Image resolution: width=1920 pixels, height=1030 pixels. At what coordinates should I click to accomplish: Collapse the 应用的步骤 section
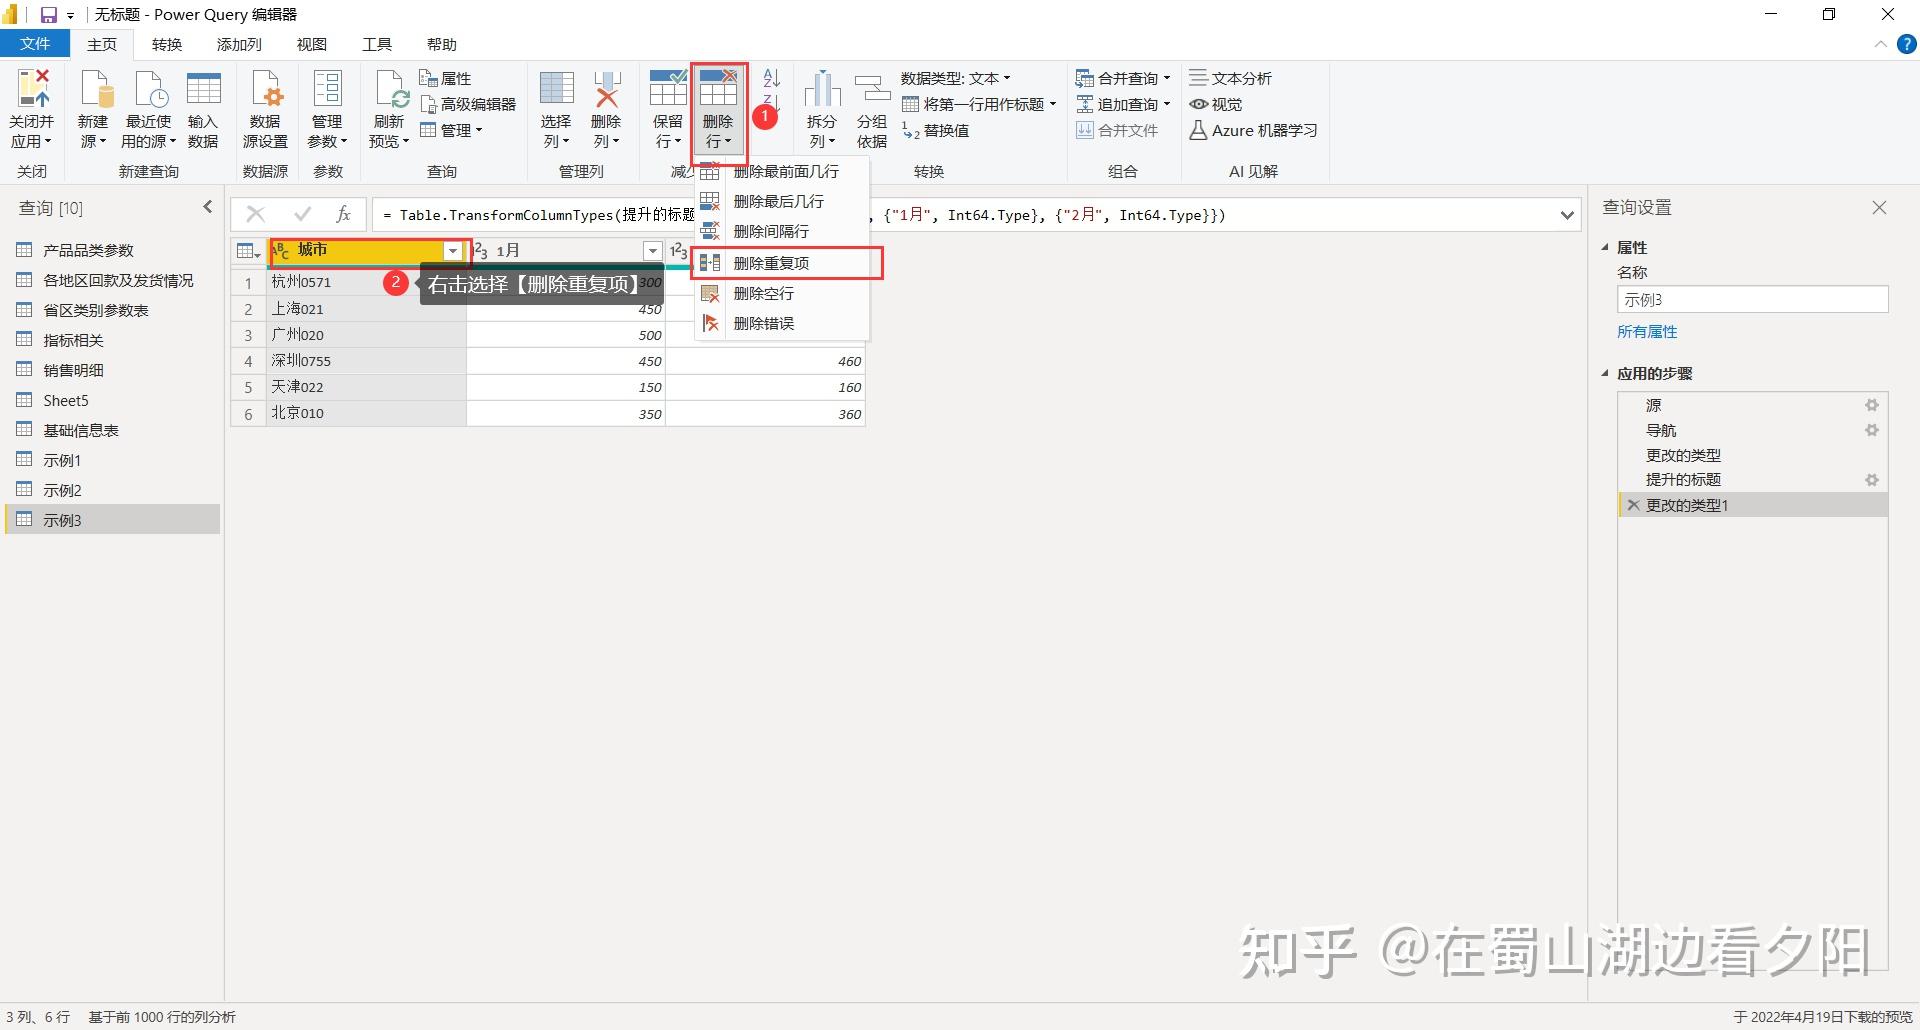(x=1606, y=373)
